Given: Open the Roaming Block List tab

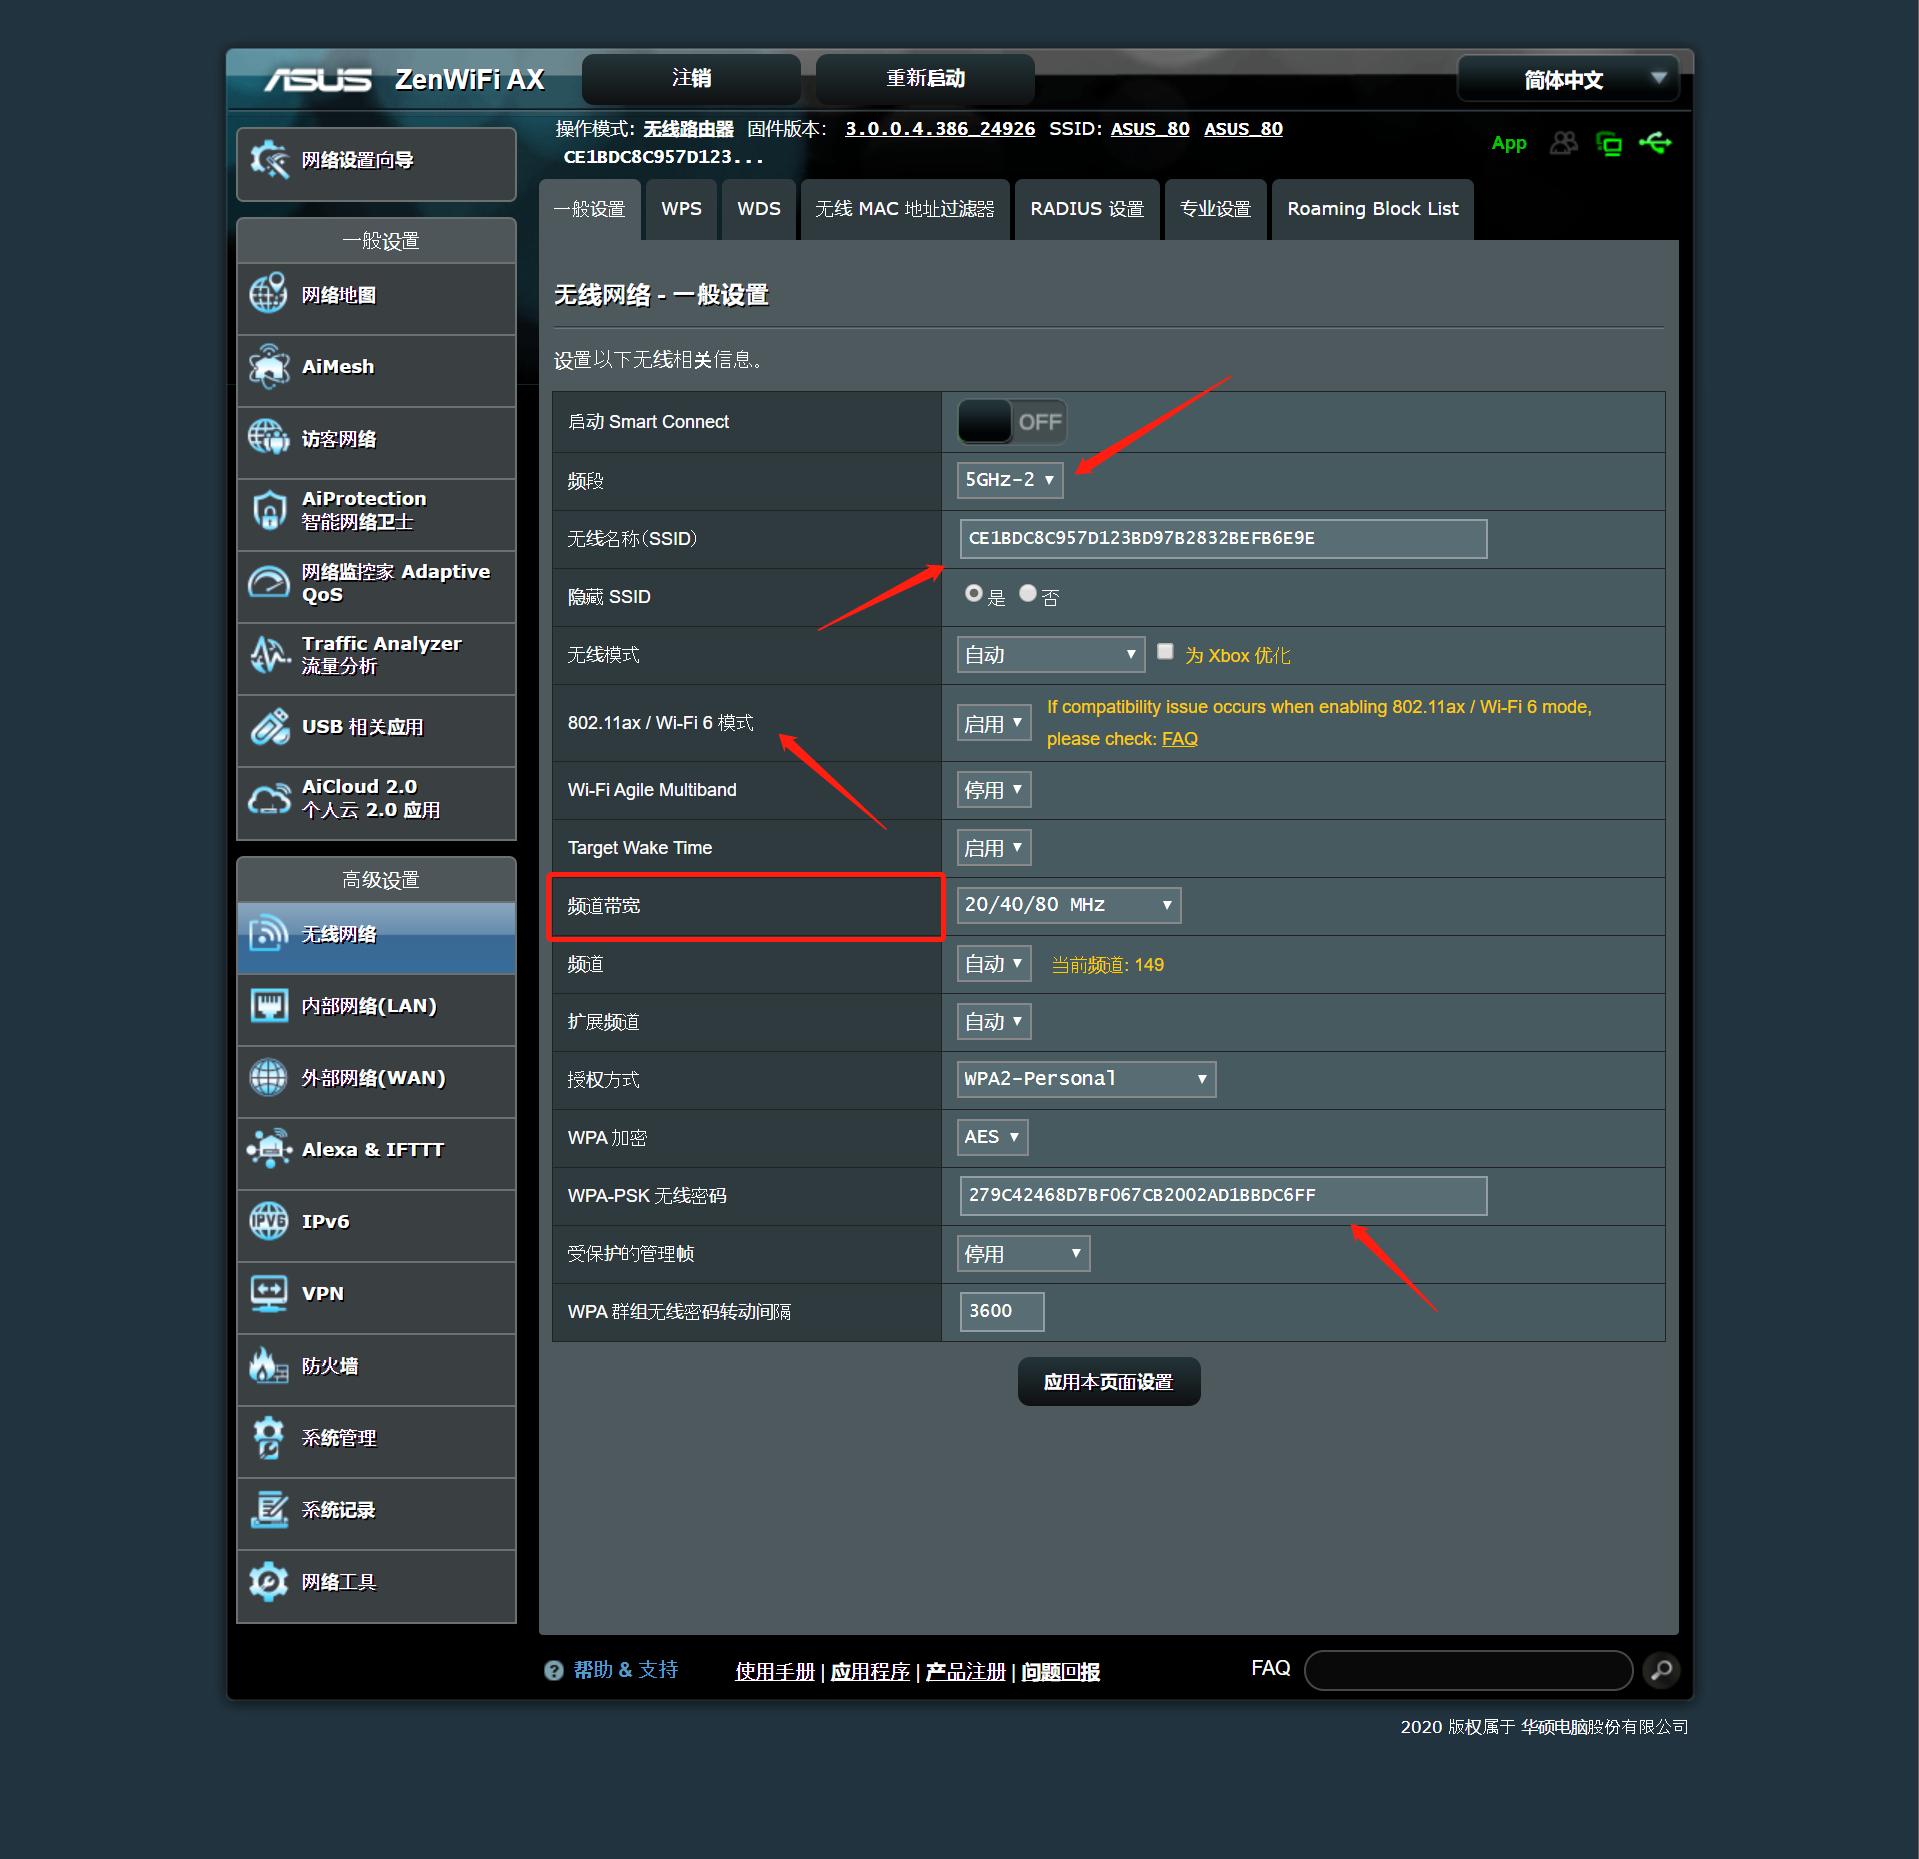Looking at the screenshot, I should pyautogui.click(x=1372, y=209).
